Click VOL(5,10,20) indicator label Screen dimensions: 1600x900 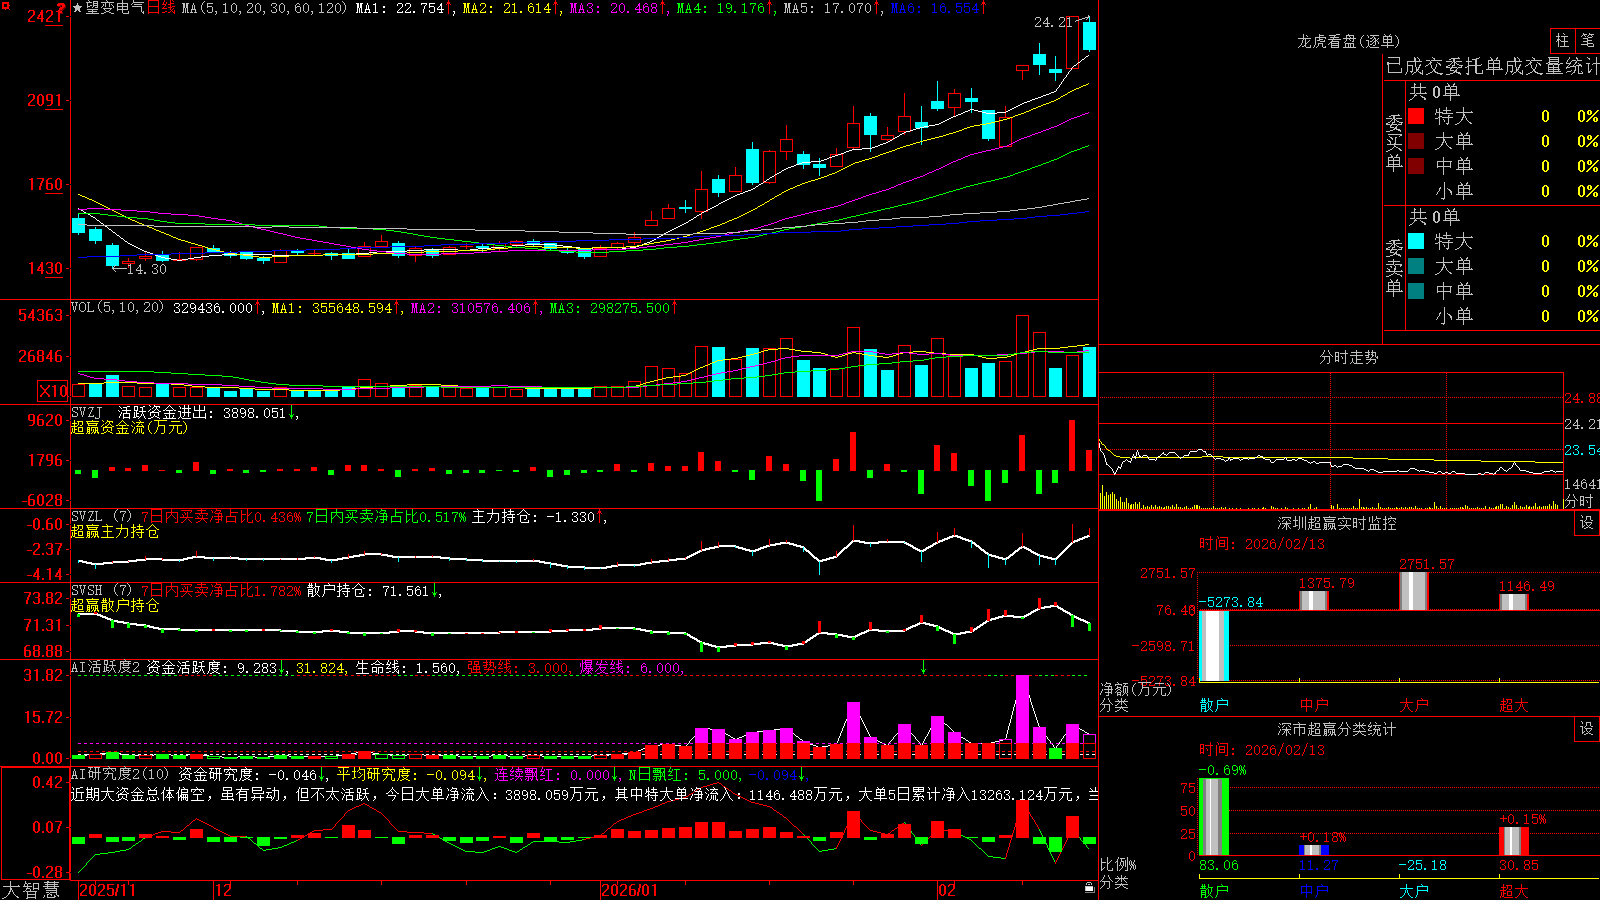point(117,308)
